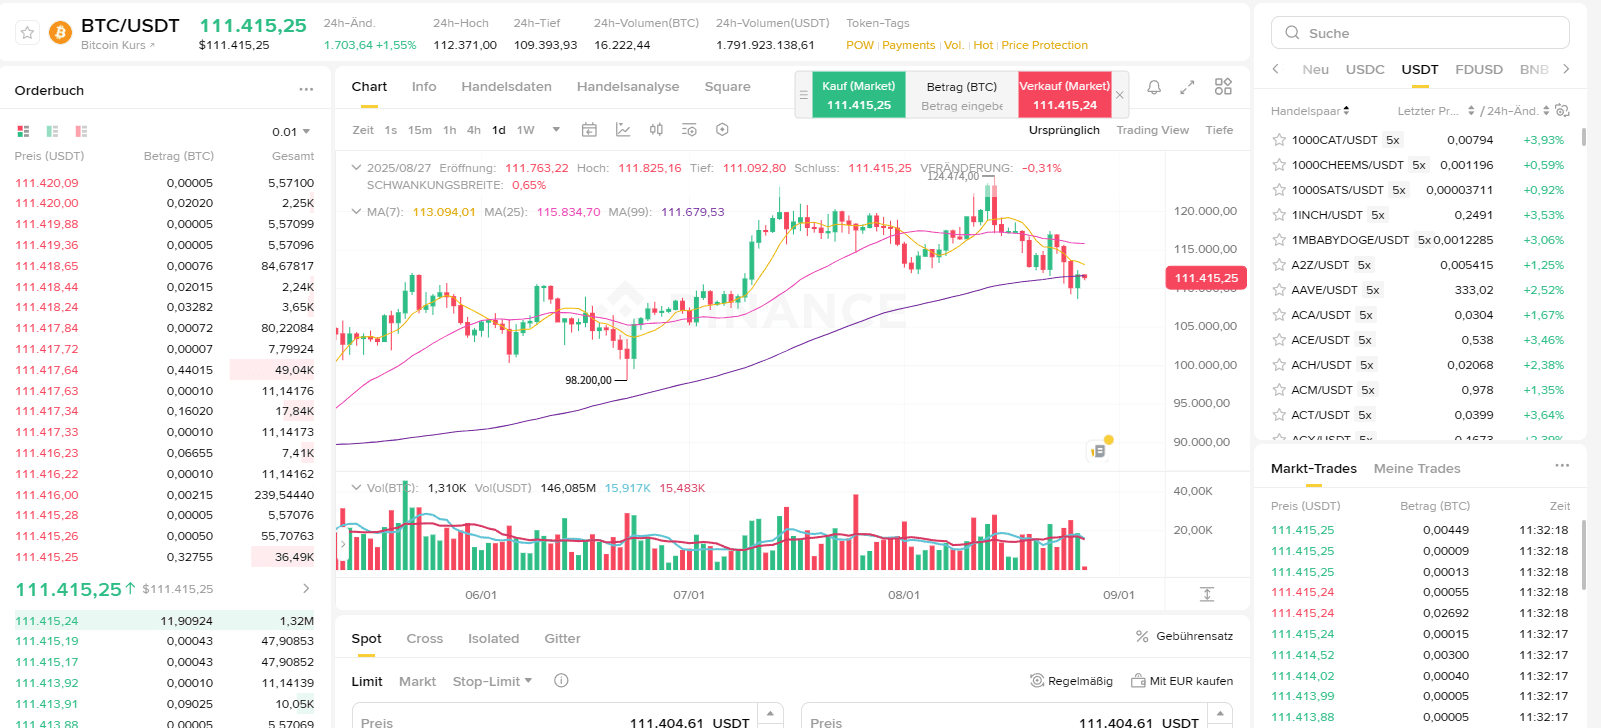Click Kauf (Market) green button
The width and height of the screenshot is (1601, 728).
point(859,95)
